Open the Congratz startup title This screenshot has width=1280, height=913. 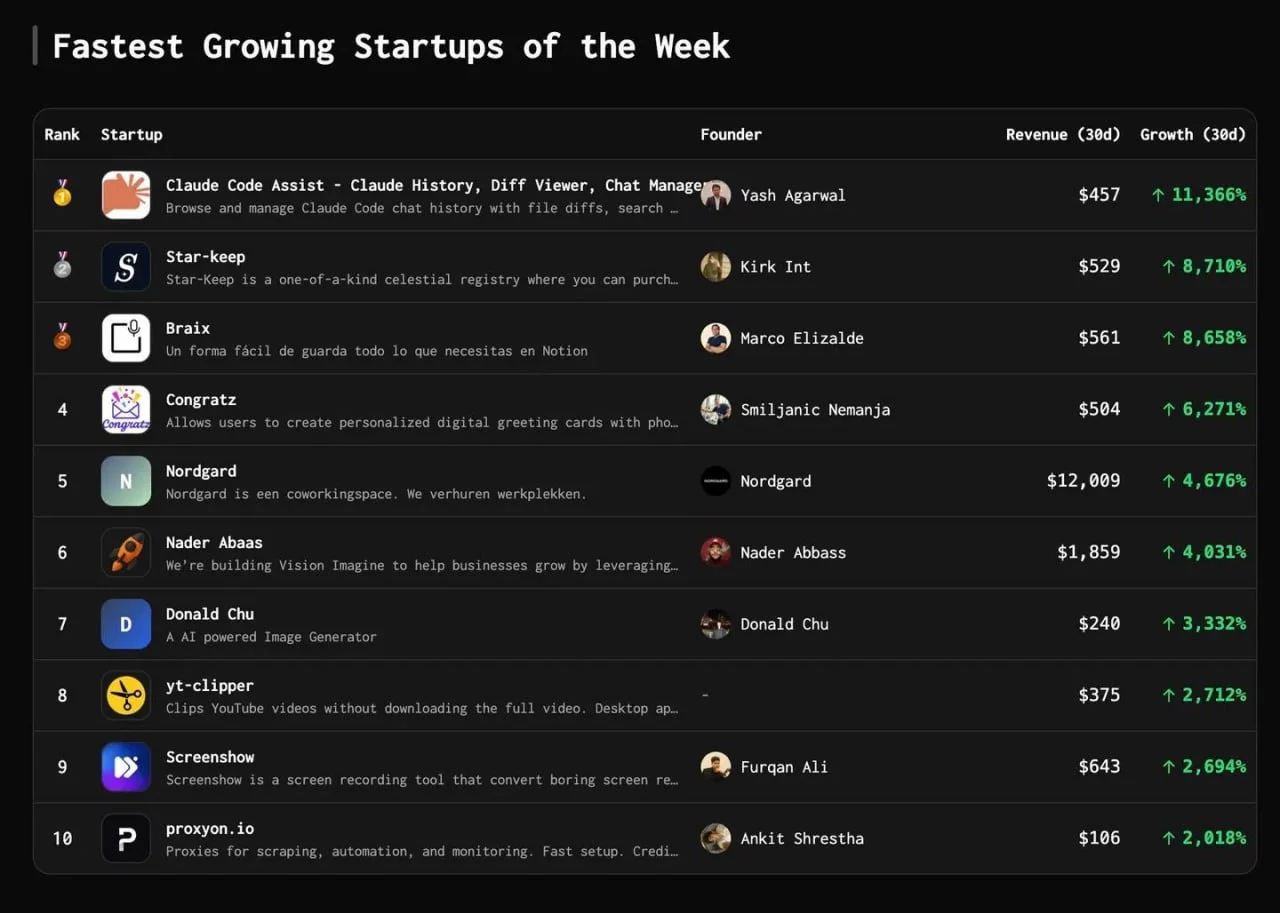point(201,399)
